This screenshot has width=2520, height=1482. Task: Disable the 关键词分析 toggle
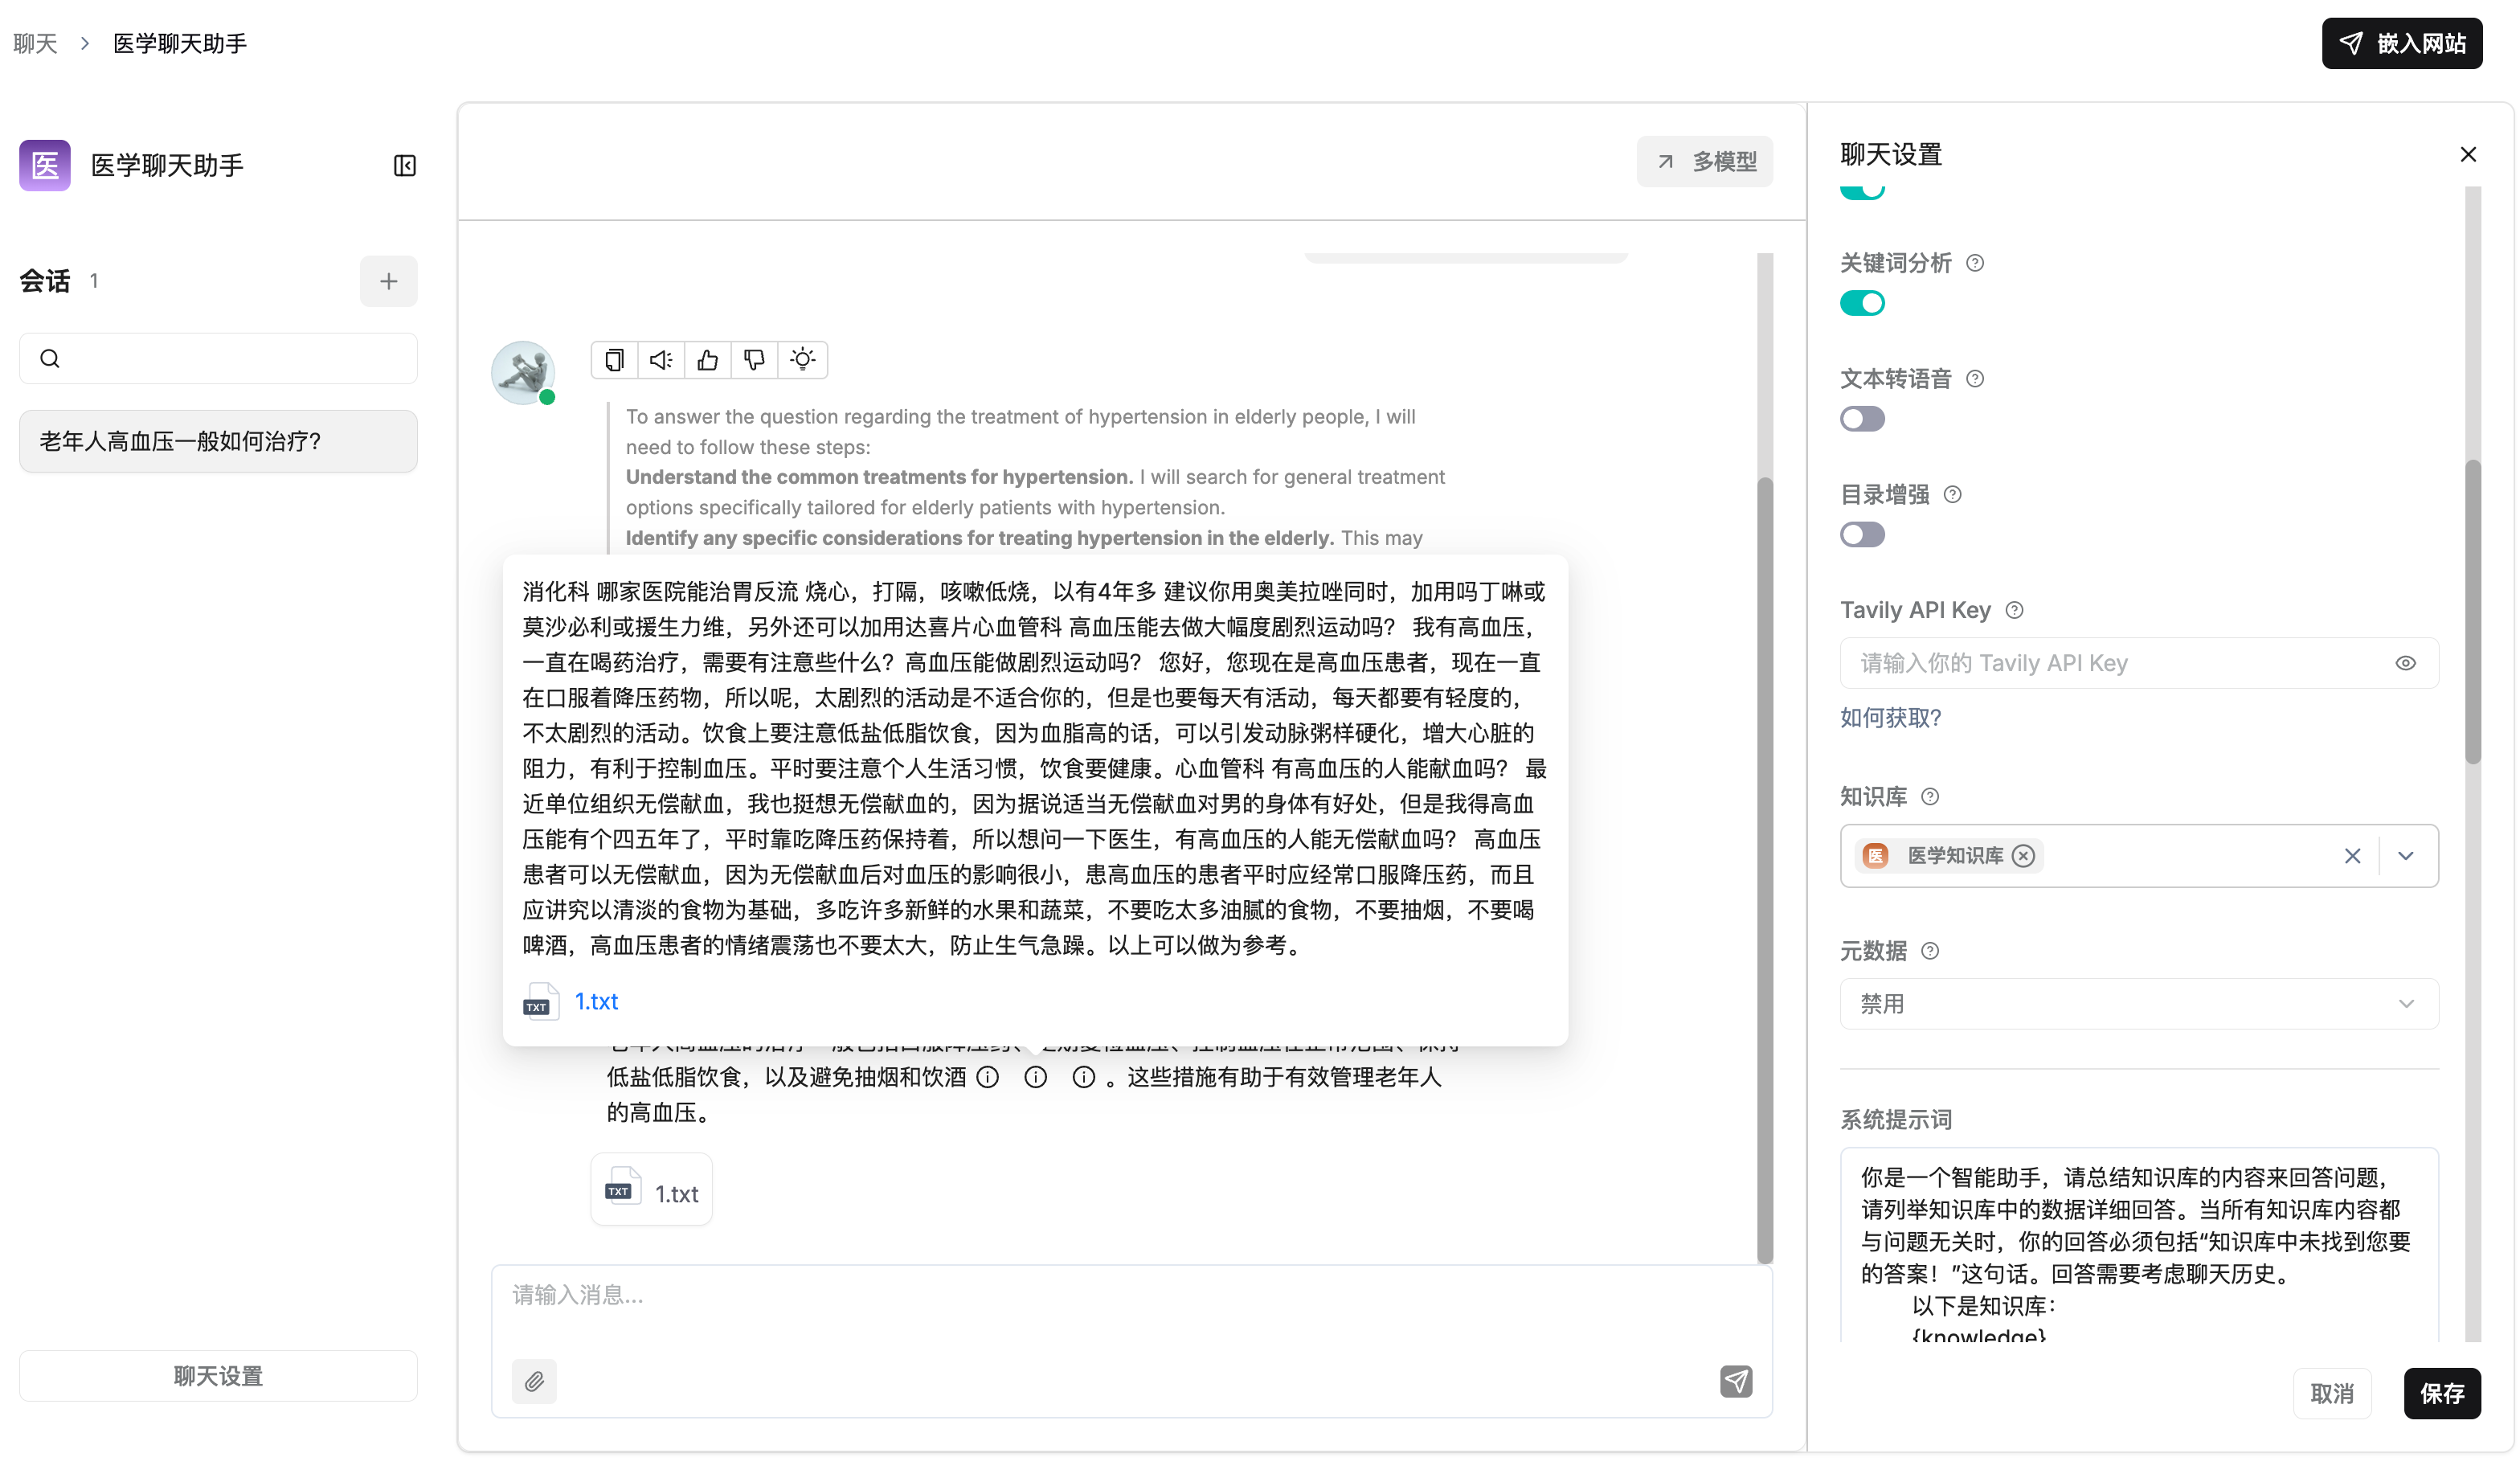pyautogui.click(x=1862, y=303)
